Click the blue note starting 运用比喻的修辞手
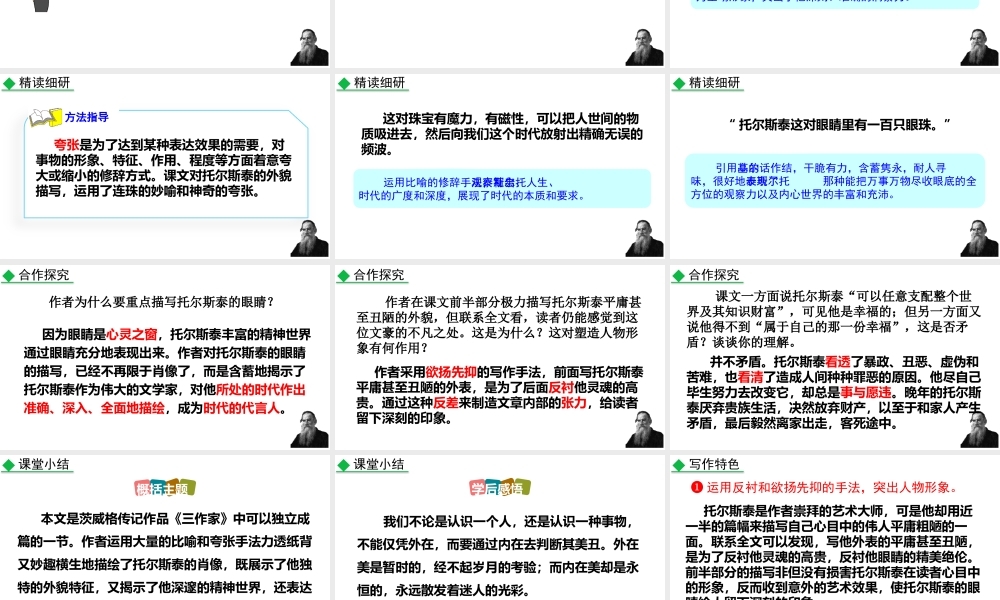This screenshot has width=1000, height=600. point(503,189)
